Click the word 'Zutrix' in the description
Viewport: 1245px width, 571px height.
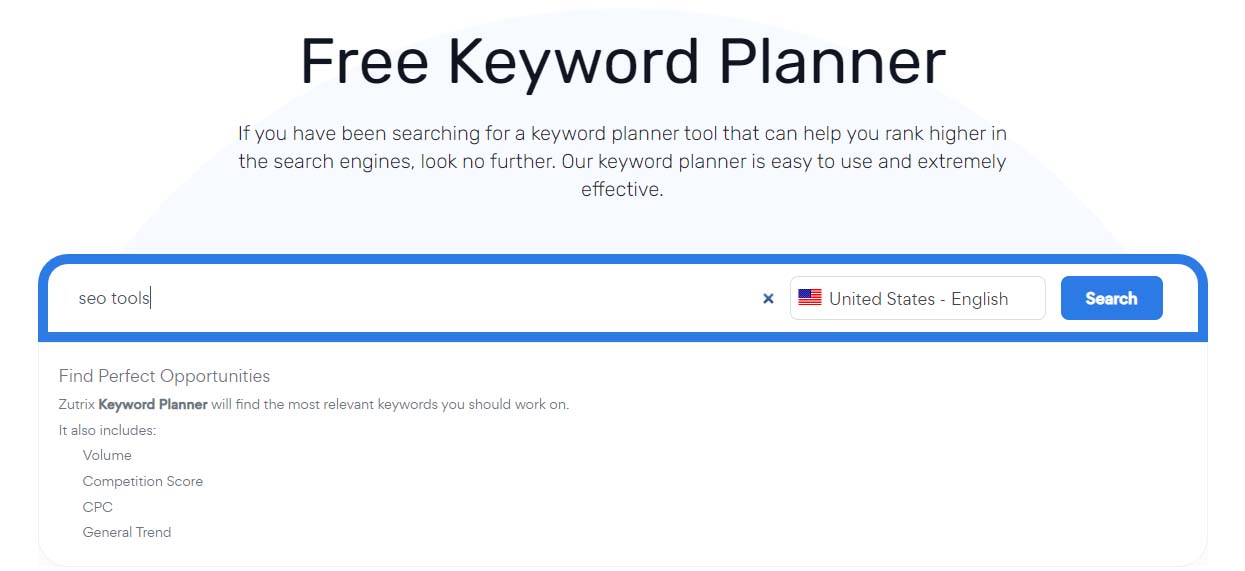point(76,405)
